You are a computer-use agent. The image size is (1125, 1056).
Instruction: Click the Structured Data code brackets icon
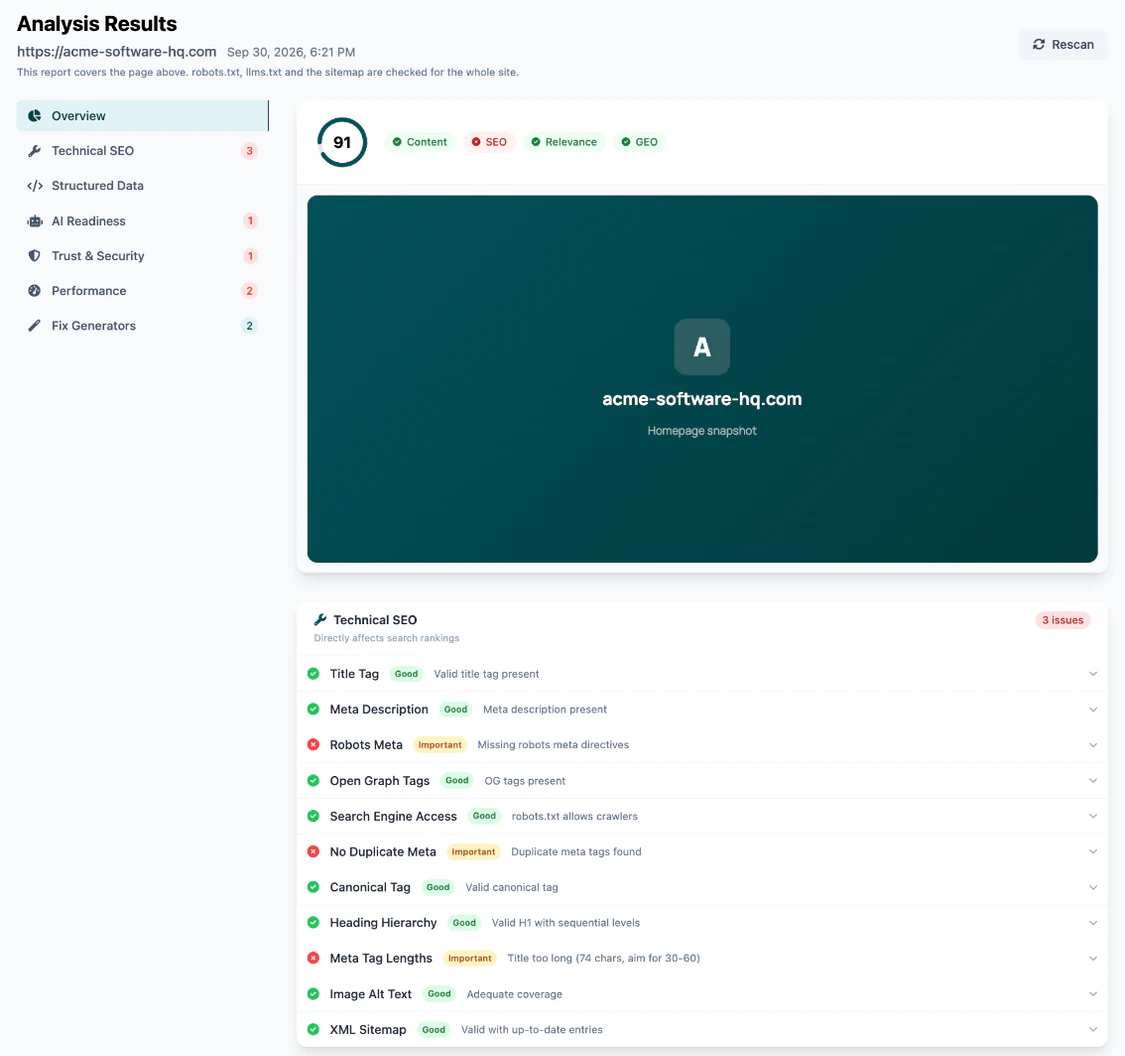[34, 186]
